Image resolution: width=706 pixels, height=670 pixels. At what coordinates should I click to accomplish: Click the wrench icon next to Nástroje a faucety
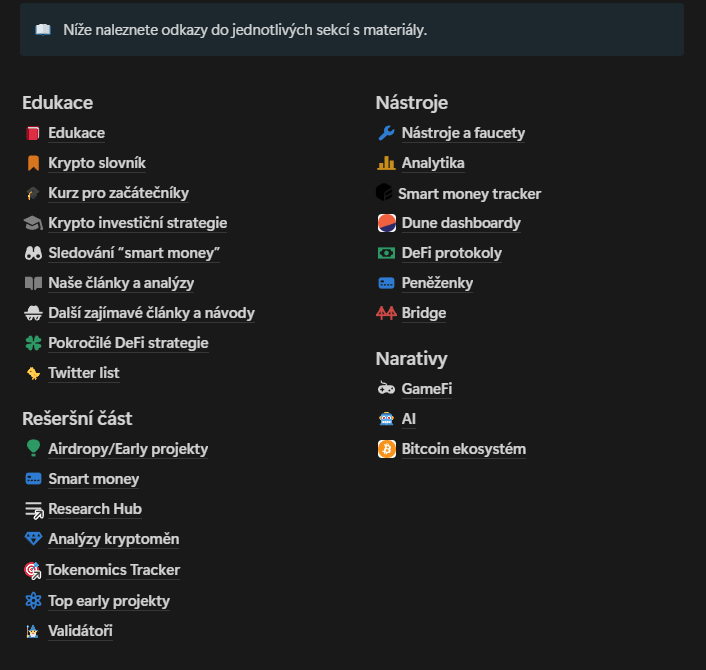[386, 133]
